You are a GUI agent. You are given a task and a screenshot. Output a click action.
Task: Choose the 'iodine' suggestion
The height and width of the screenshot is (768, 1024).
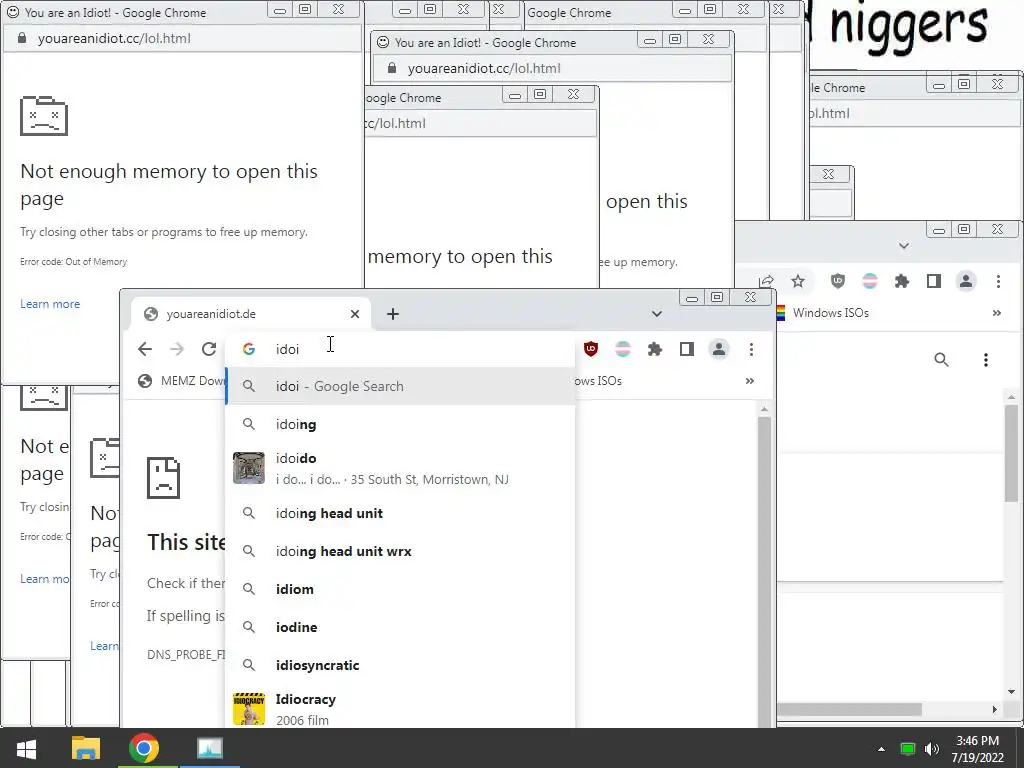point(400,627)
